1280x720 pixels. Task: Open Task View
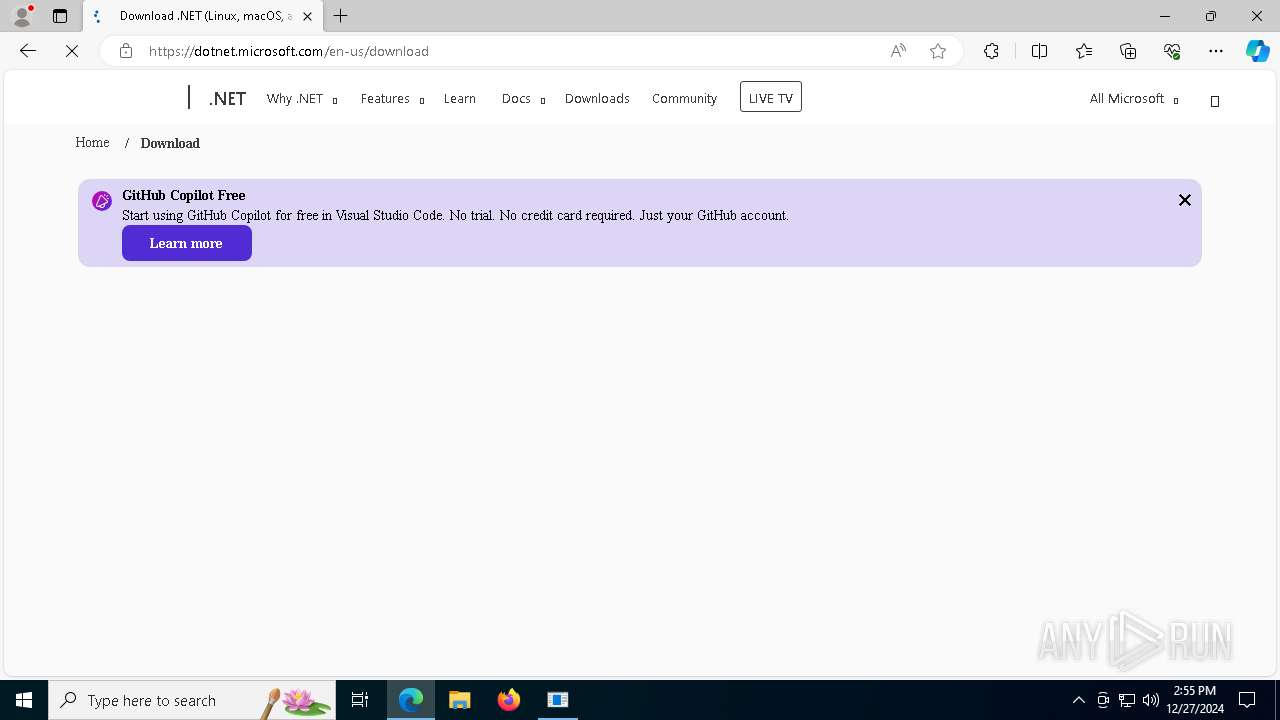[360, 700]
